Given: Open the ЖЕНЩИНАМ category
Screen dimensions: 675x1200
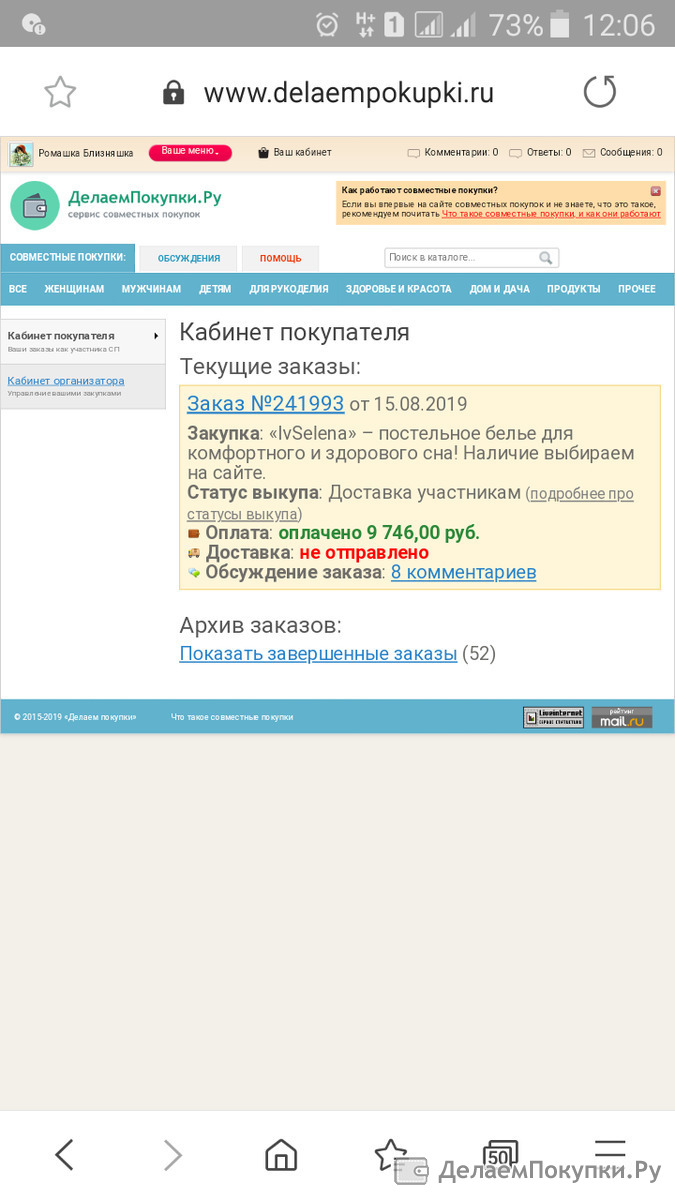Looking at the screenshot, I should click(x=74, y=289).
